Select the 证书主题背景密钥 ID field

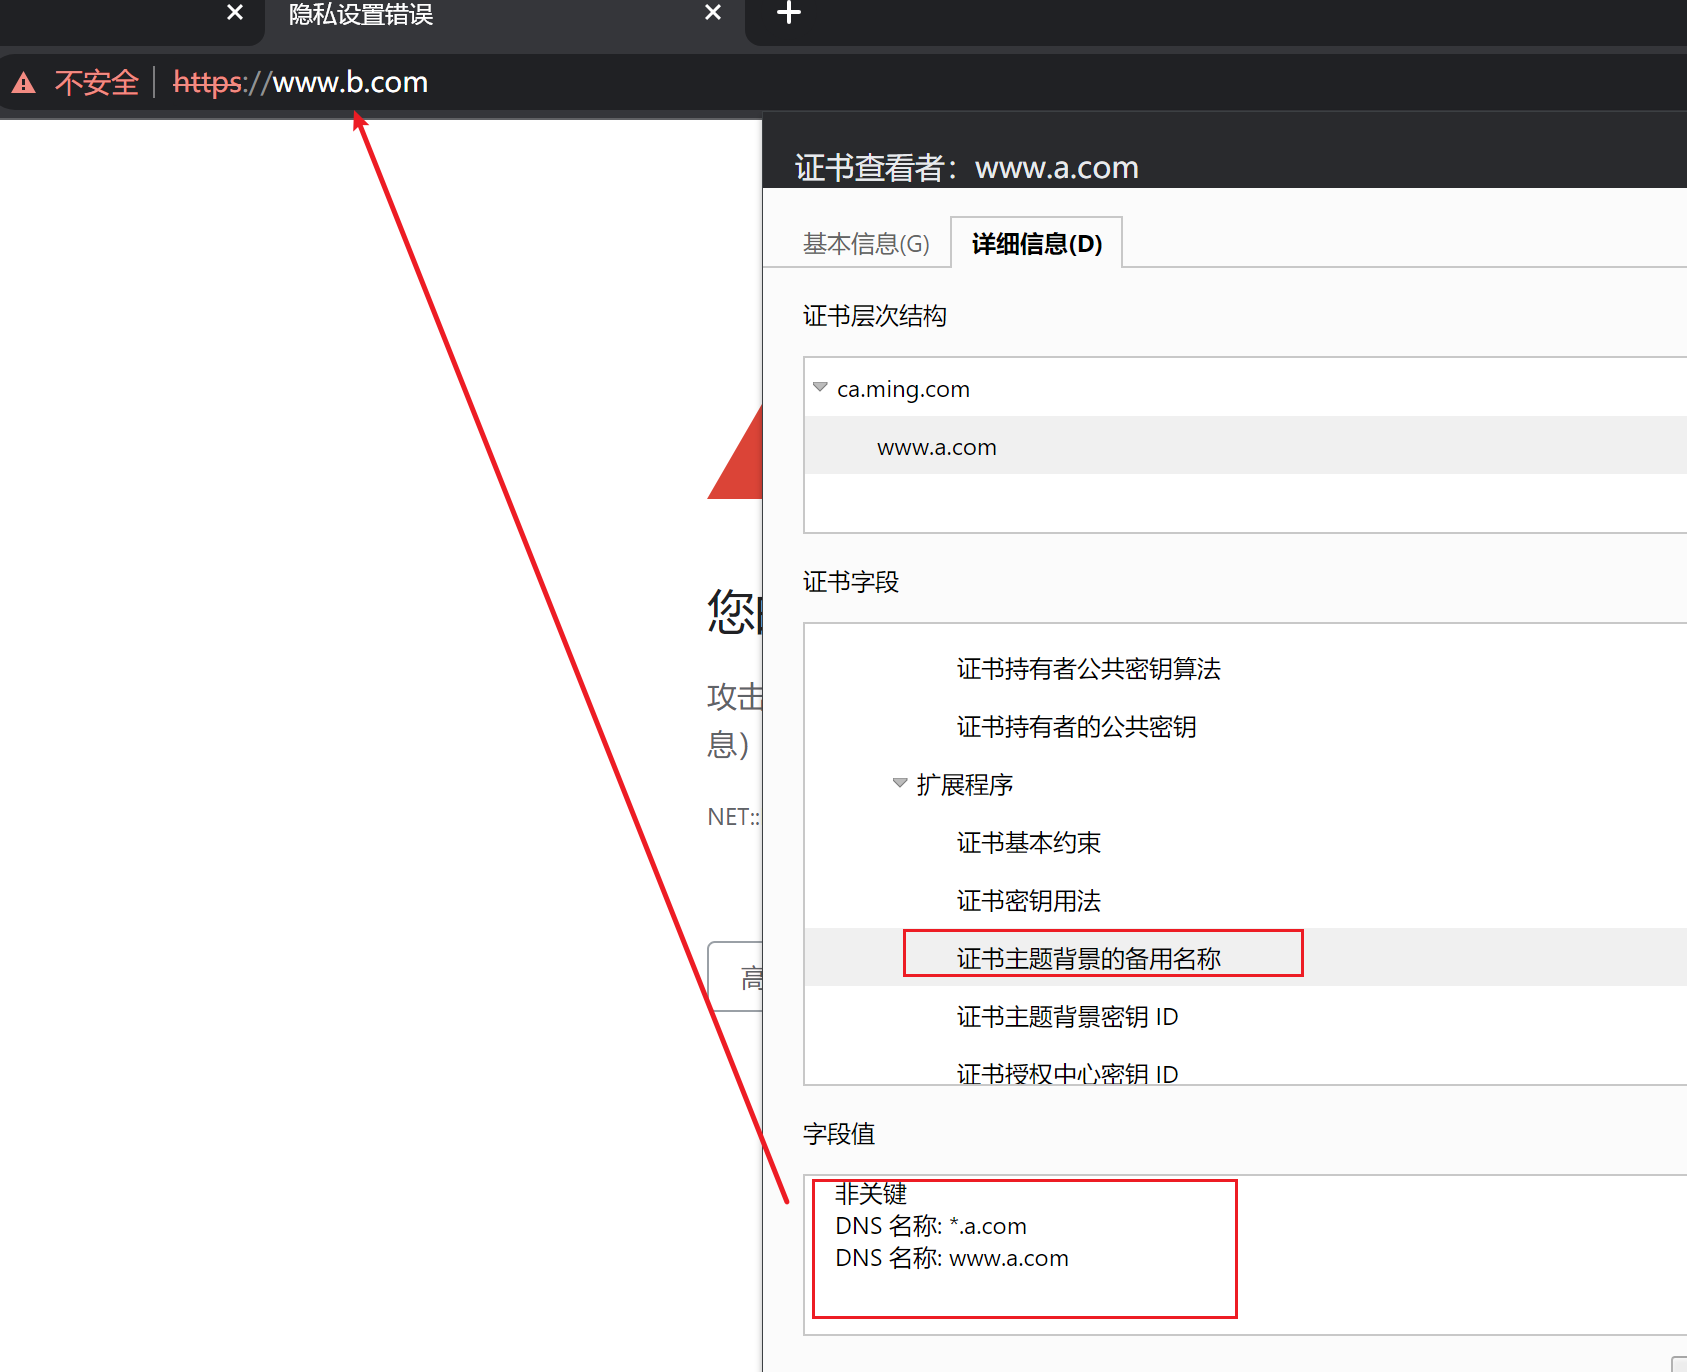click(x=1067, y=1017)
